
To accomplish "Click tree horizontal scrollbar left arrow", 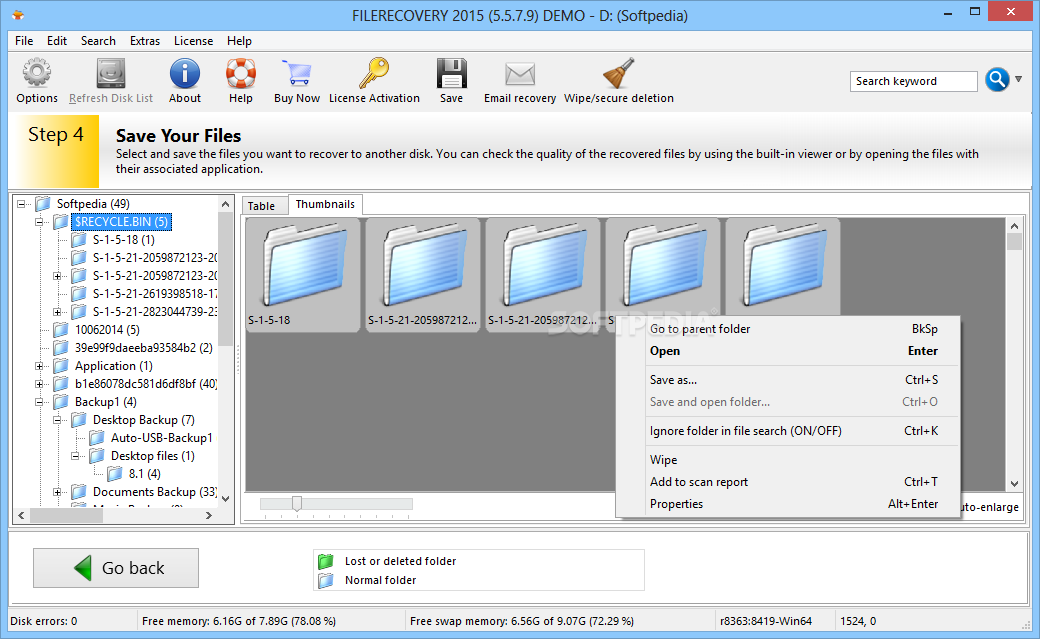I will 21,515.
